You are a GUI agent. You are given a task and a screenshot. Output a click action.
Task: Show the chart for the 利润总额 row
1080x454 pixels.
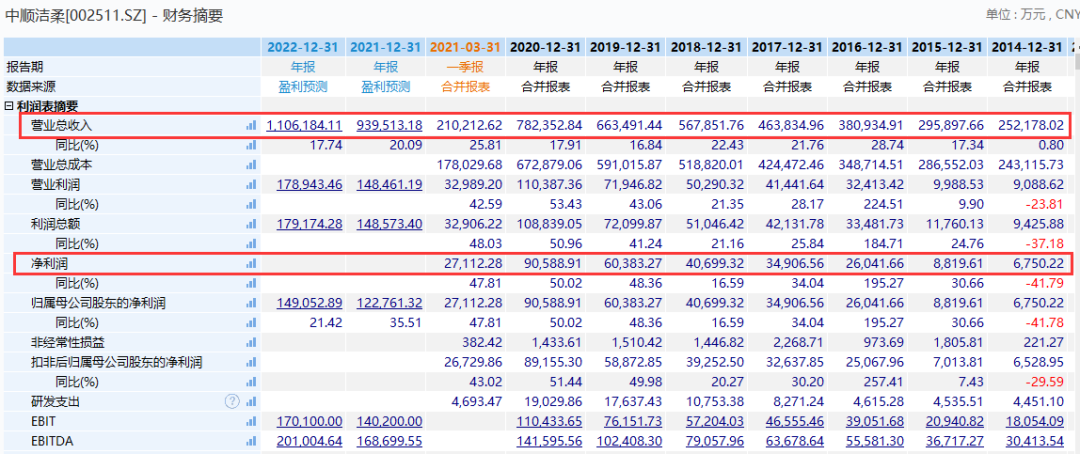251,224
